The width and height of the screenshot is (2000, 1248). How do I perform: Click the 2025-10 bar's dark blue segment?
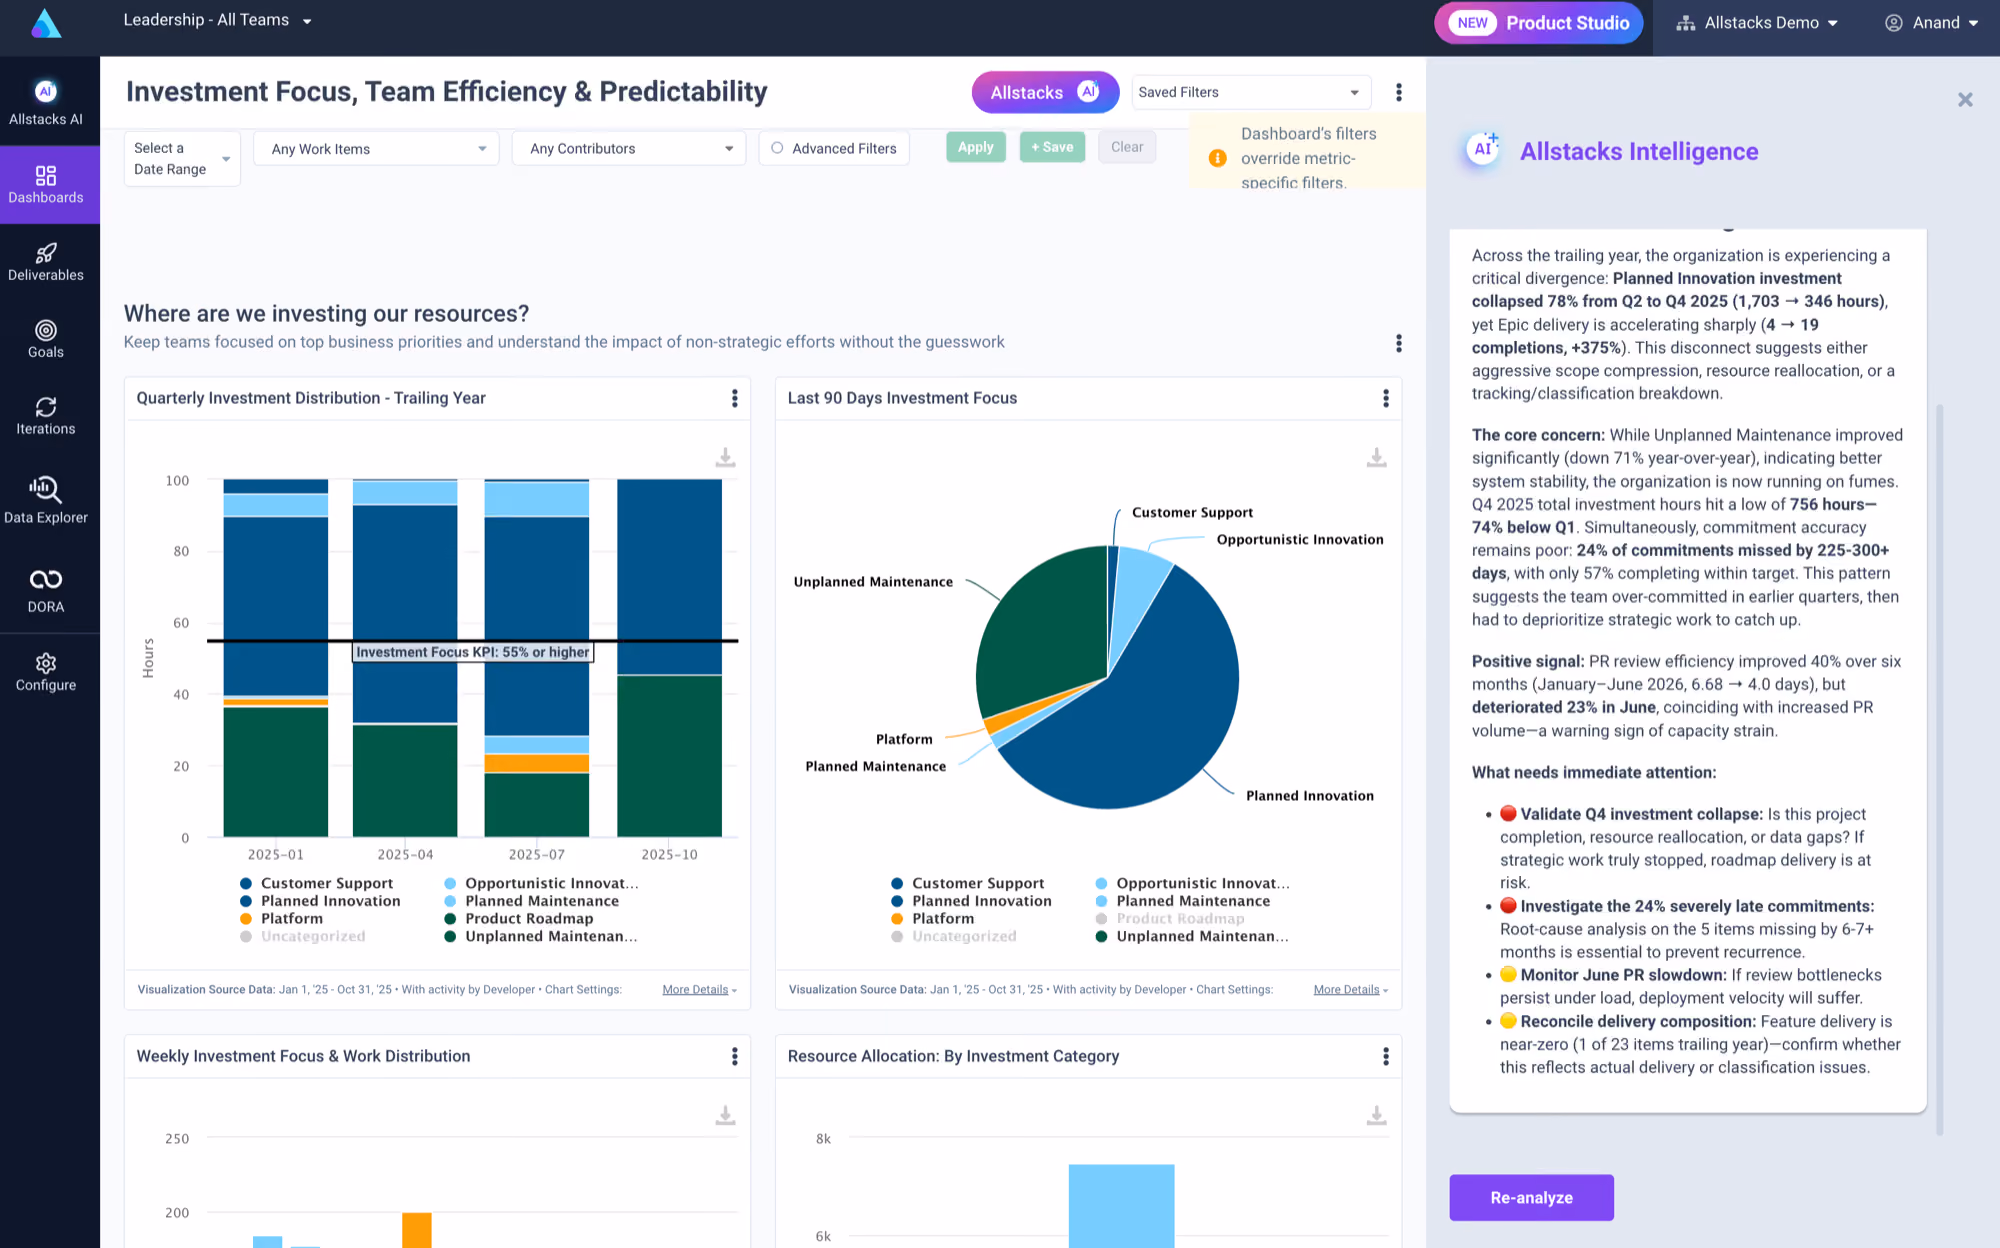pos(669,577)
